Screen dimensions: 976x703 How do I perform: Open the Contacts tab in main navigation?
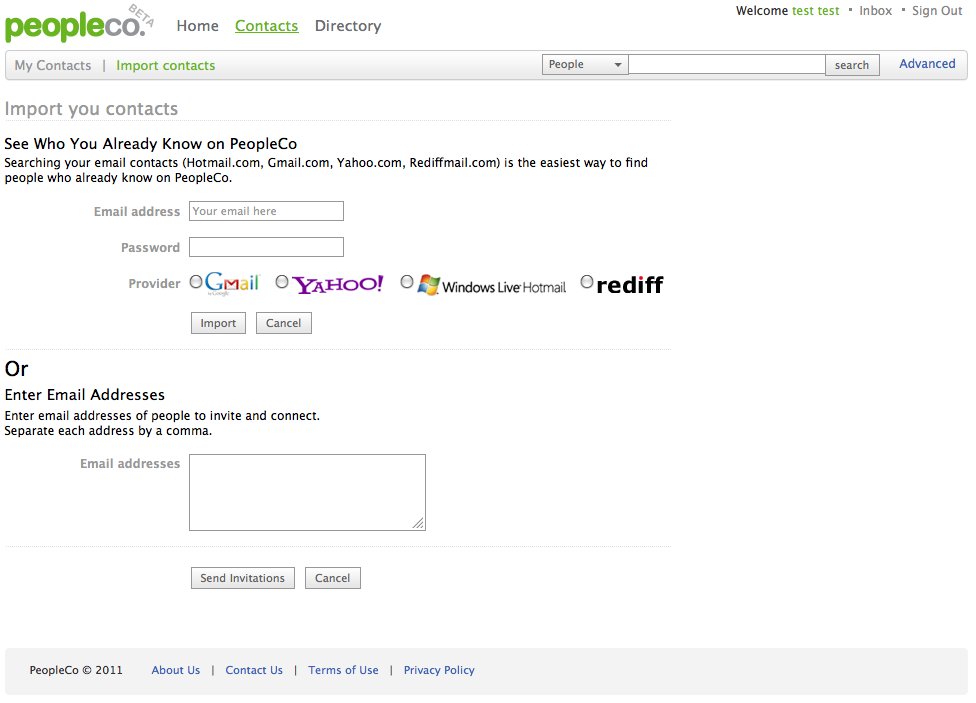tap(266, 26)
